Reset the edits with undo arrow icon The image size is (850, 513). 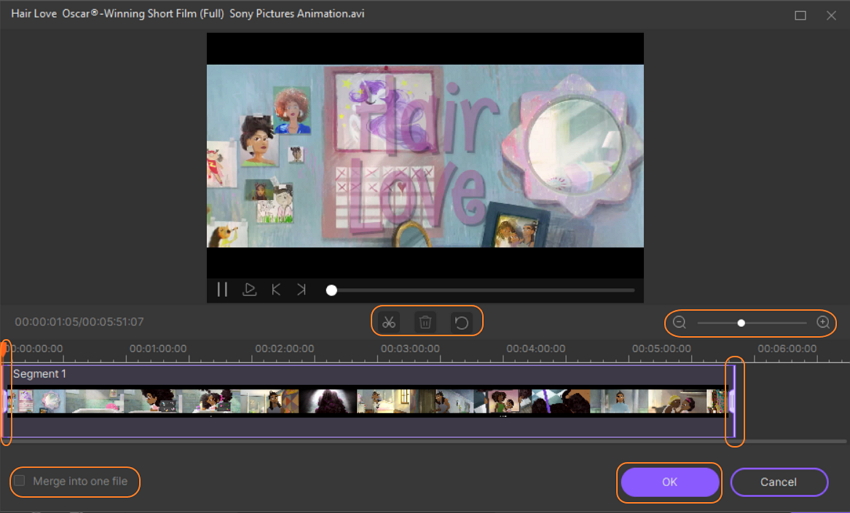(461, 323)
